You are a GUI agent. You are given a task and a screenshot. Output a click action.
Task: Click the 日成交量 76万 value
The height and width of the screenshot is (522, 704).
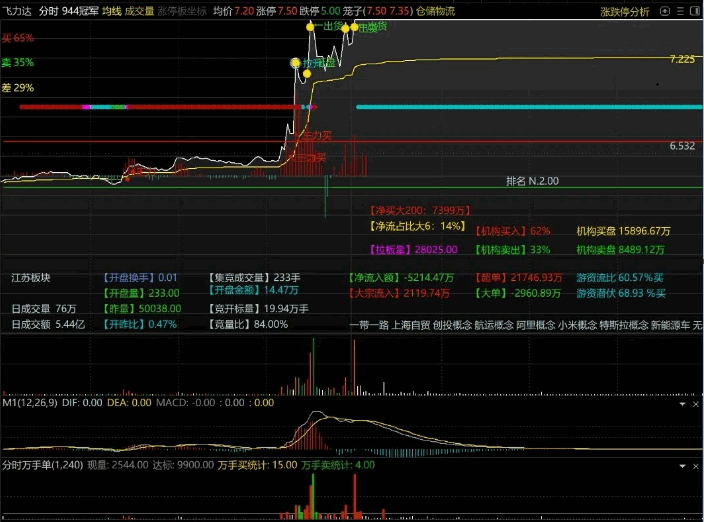click(x=44, y=308)
